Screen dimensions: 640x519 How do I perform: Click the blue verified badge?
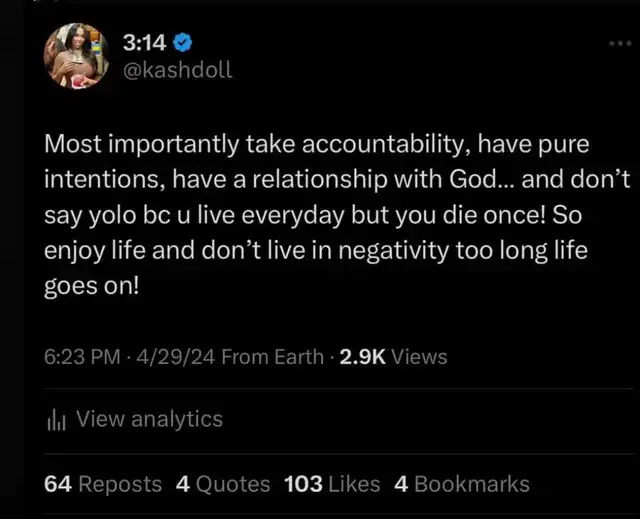181,42
